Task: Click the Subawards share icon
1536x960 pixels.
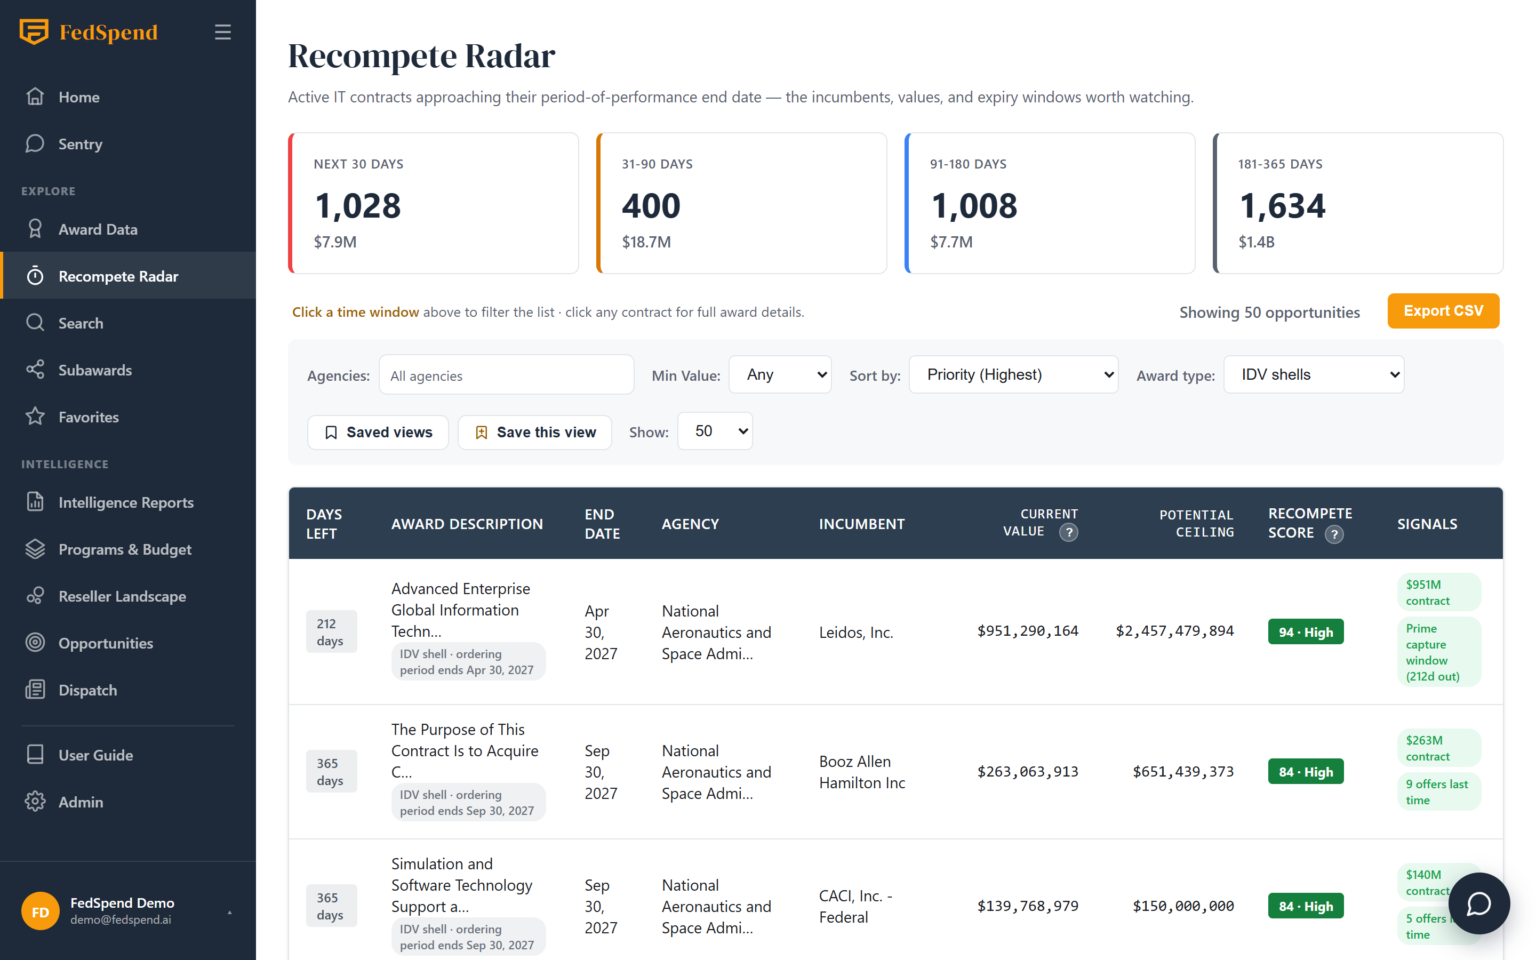Action: point(35,370)
